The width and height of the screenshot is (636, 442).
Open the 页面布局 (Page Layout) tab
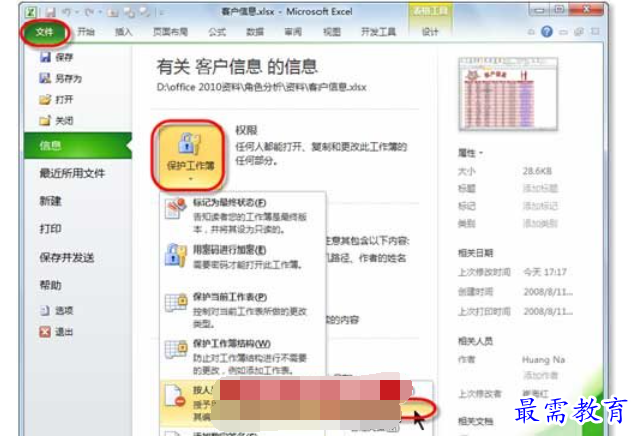170,32
